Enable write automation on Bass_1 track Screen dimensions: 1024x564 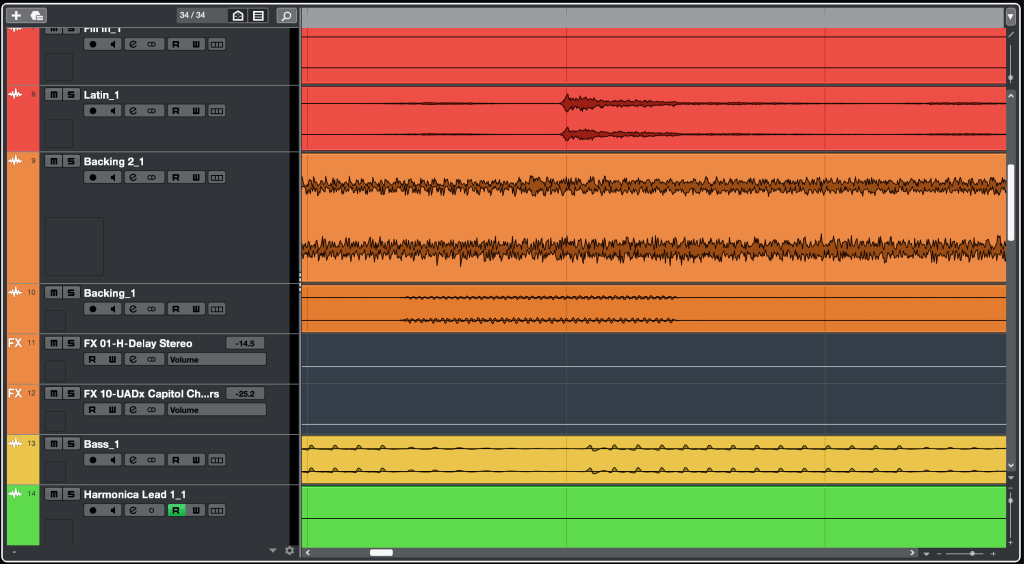point(196,460)
